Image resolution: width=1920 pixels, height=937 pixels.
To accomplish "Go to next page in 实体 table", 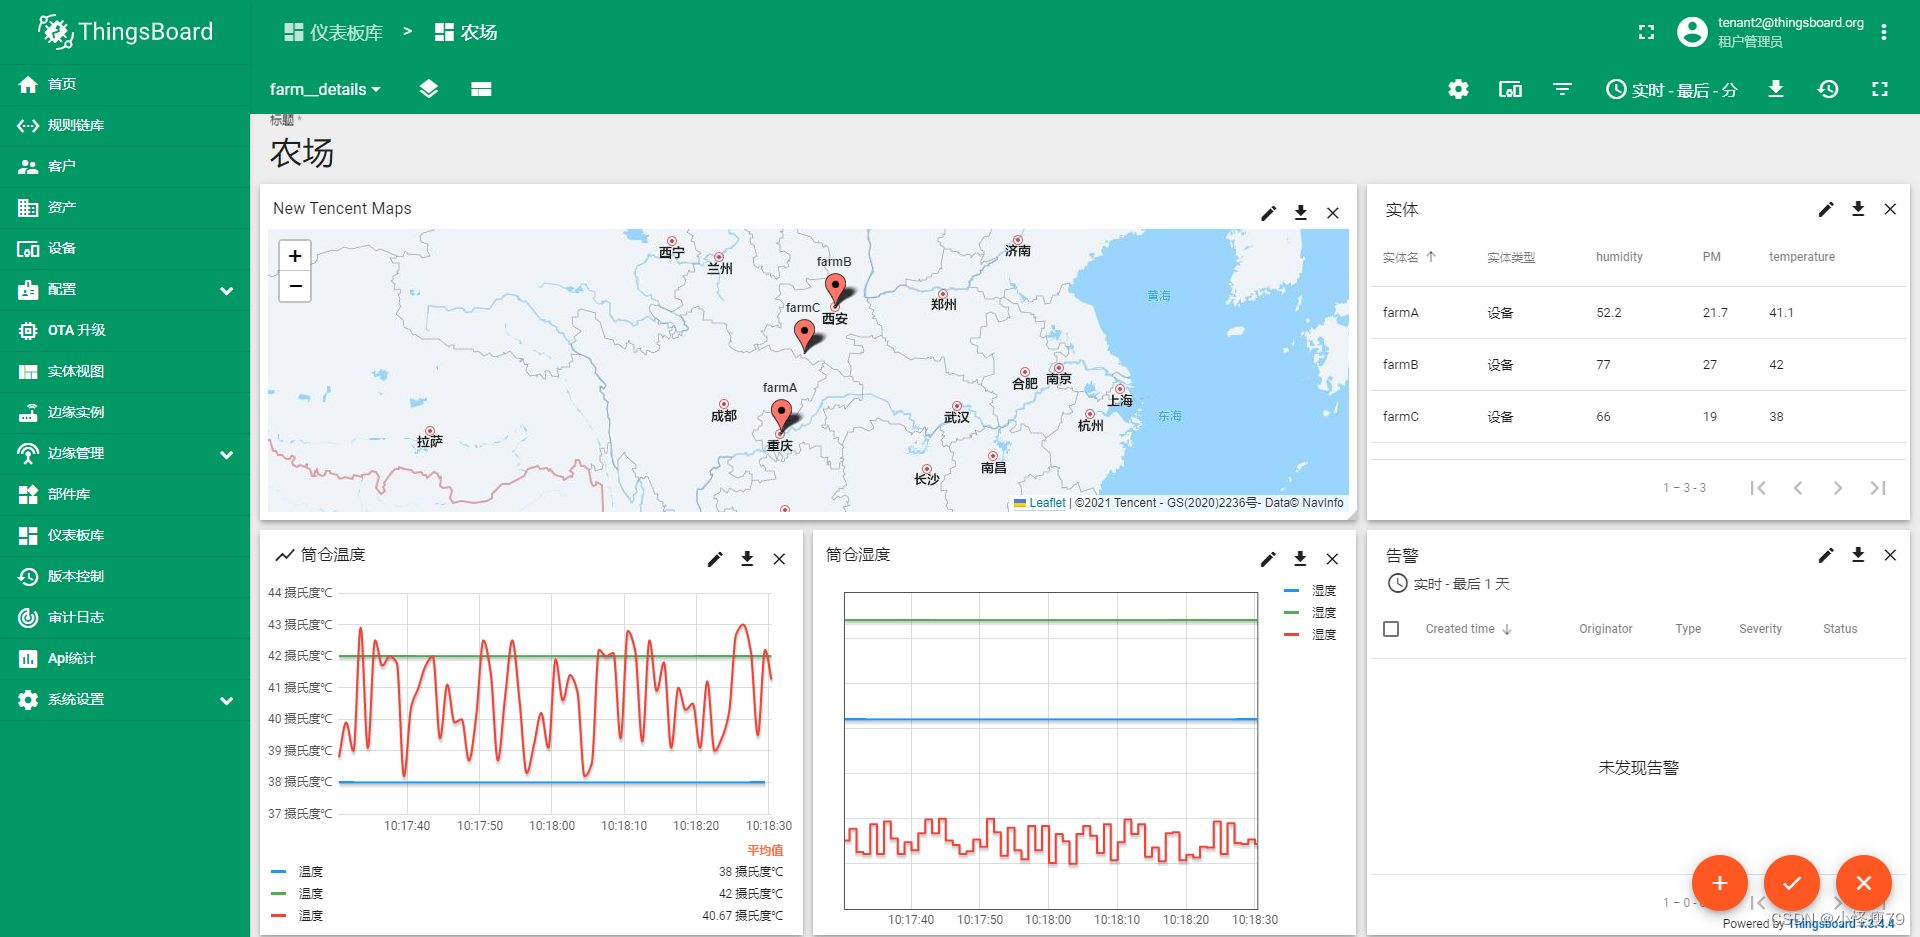I will (1837, 488).
